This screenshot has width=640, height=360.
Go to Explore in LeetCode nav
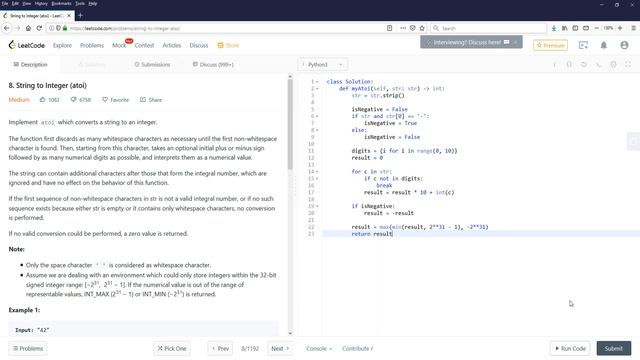(x=62, y=45)
